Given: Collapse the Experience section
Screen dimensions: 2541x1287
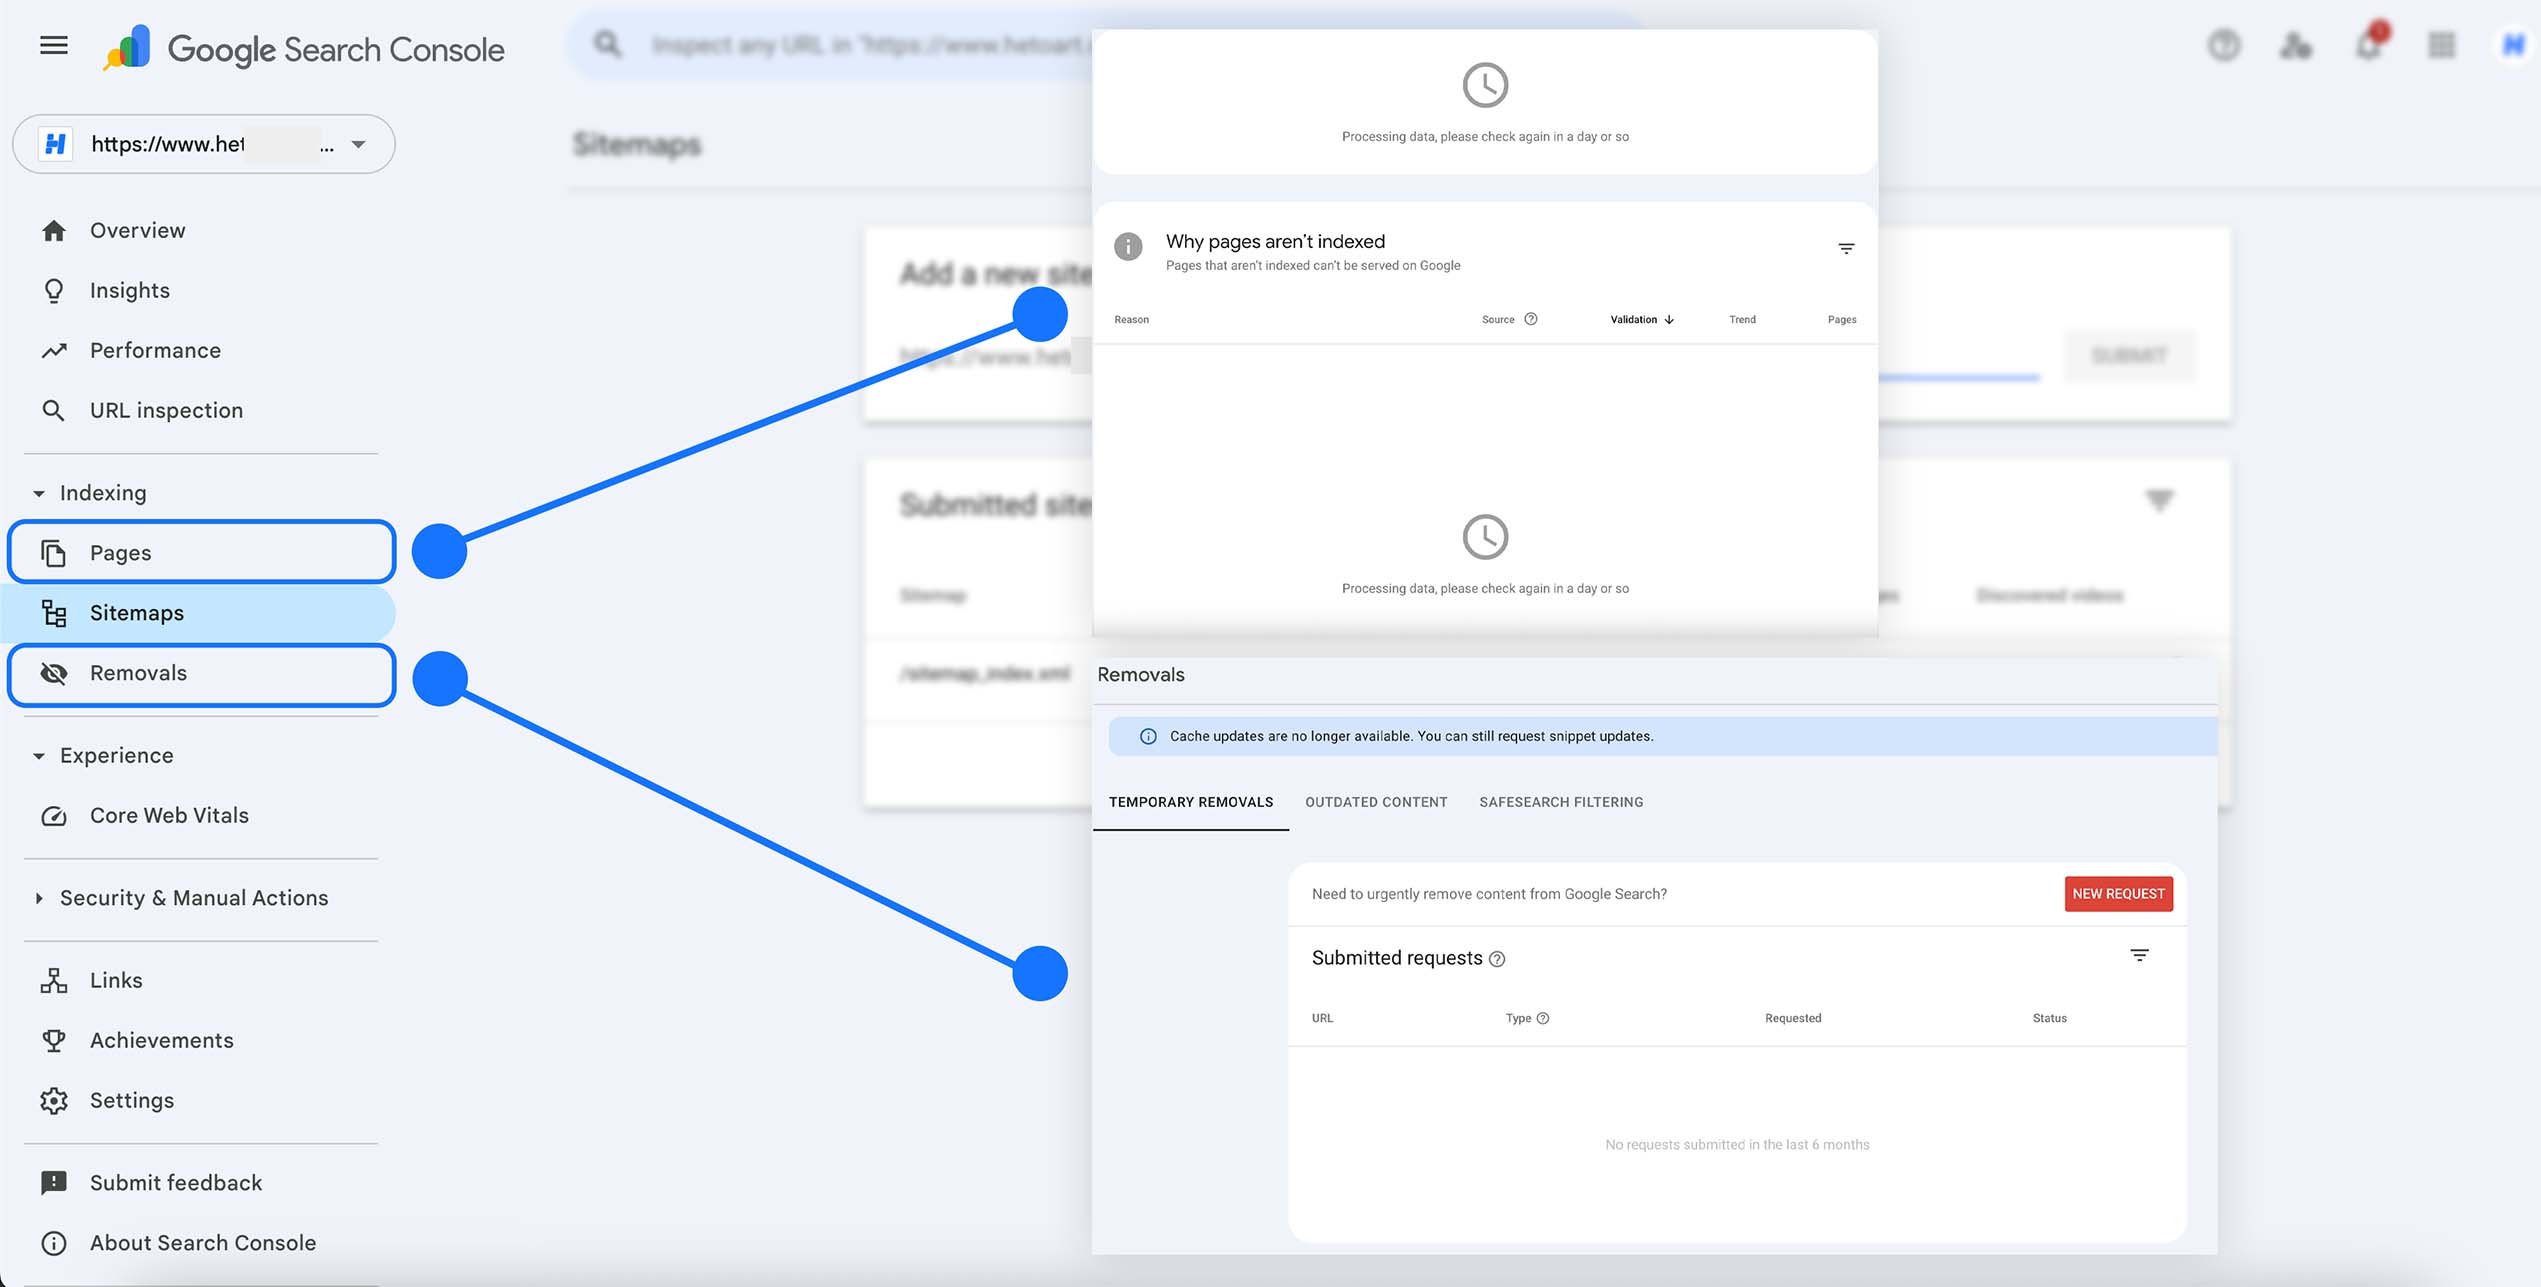Looking at the screenshot, I should click(x=38, y=756).
